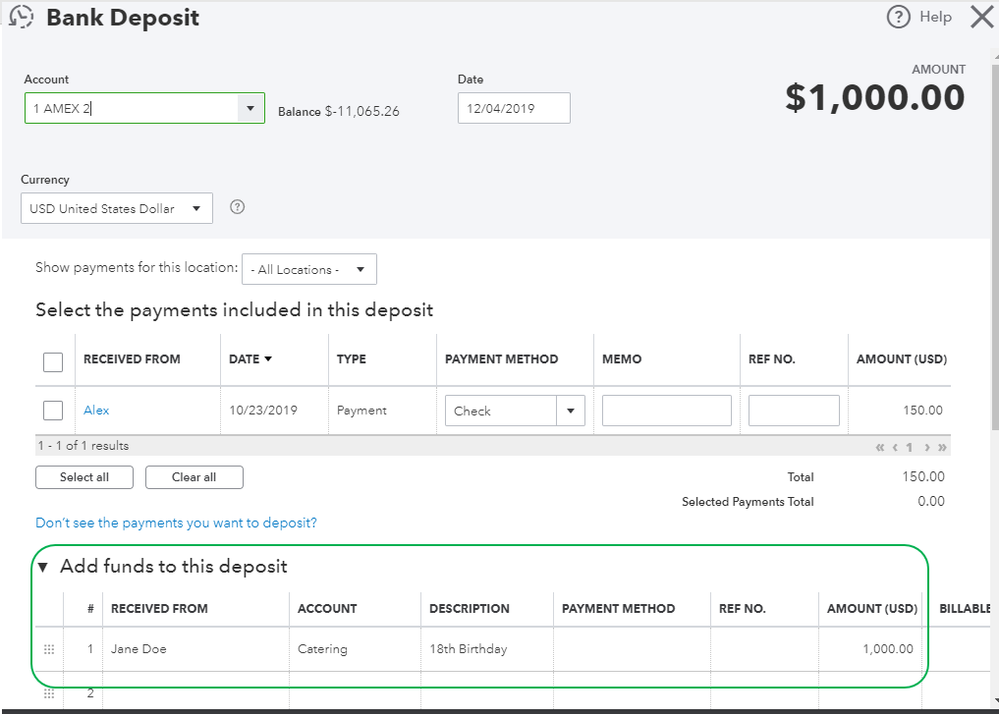999x714 pixels.
Task: Click the Help question mark icon
Action: click(x=900, y=17)
